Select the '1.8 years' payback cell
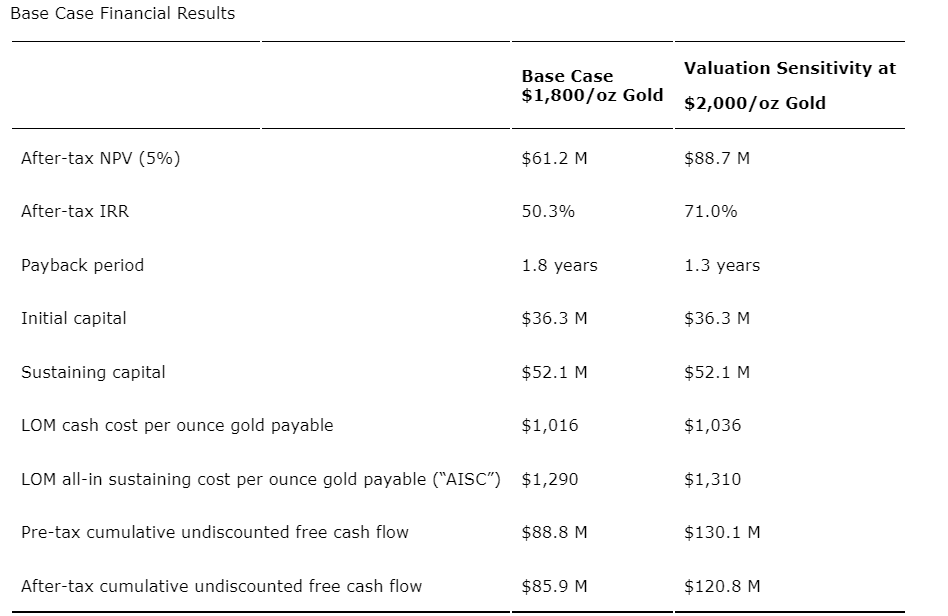 point(559,265)
